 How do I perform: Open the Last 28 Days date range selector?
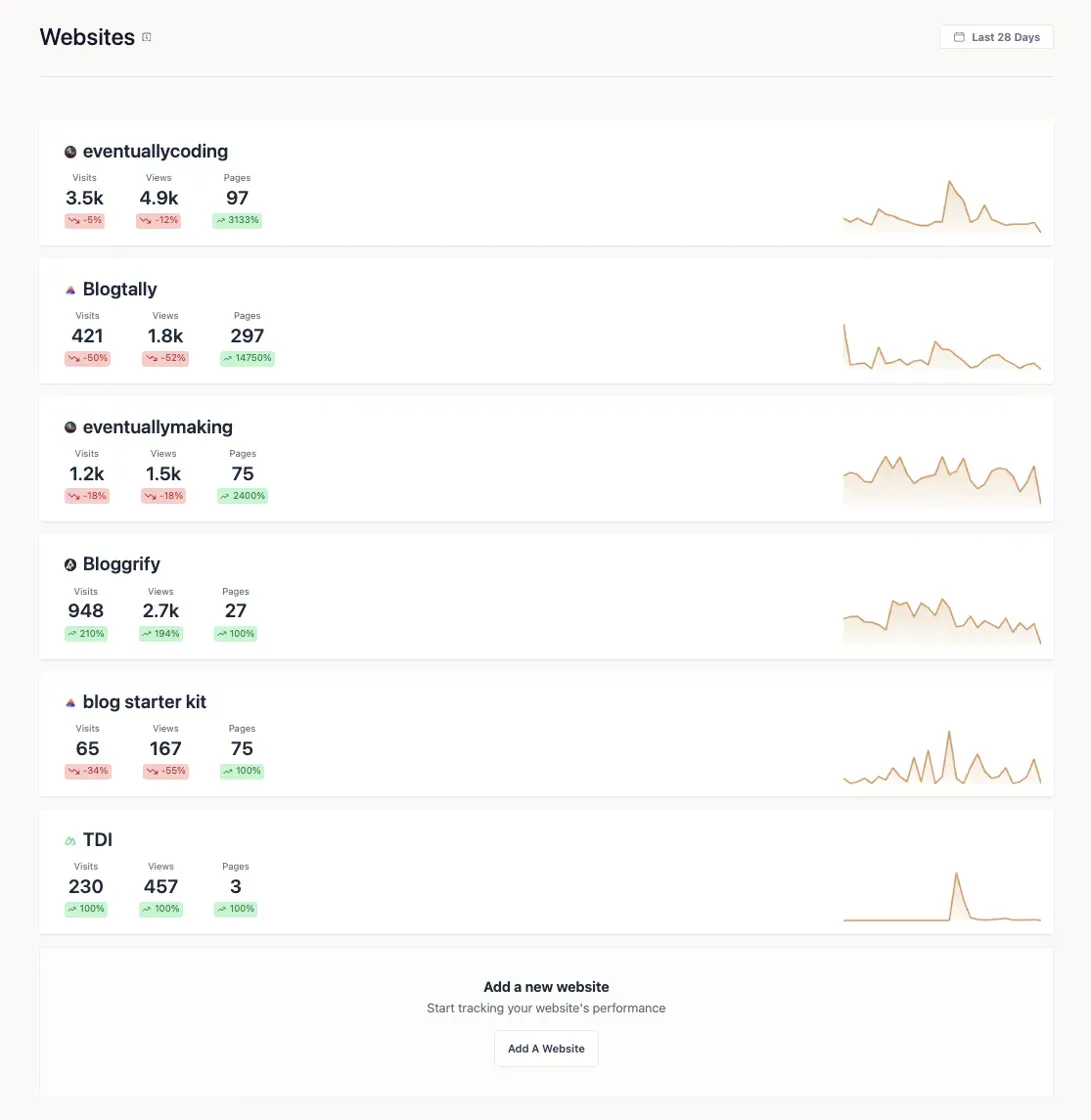pos(995,36)
